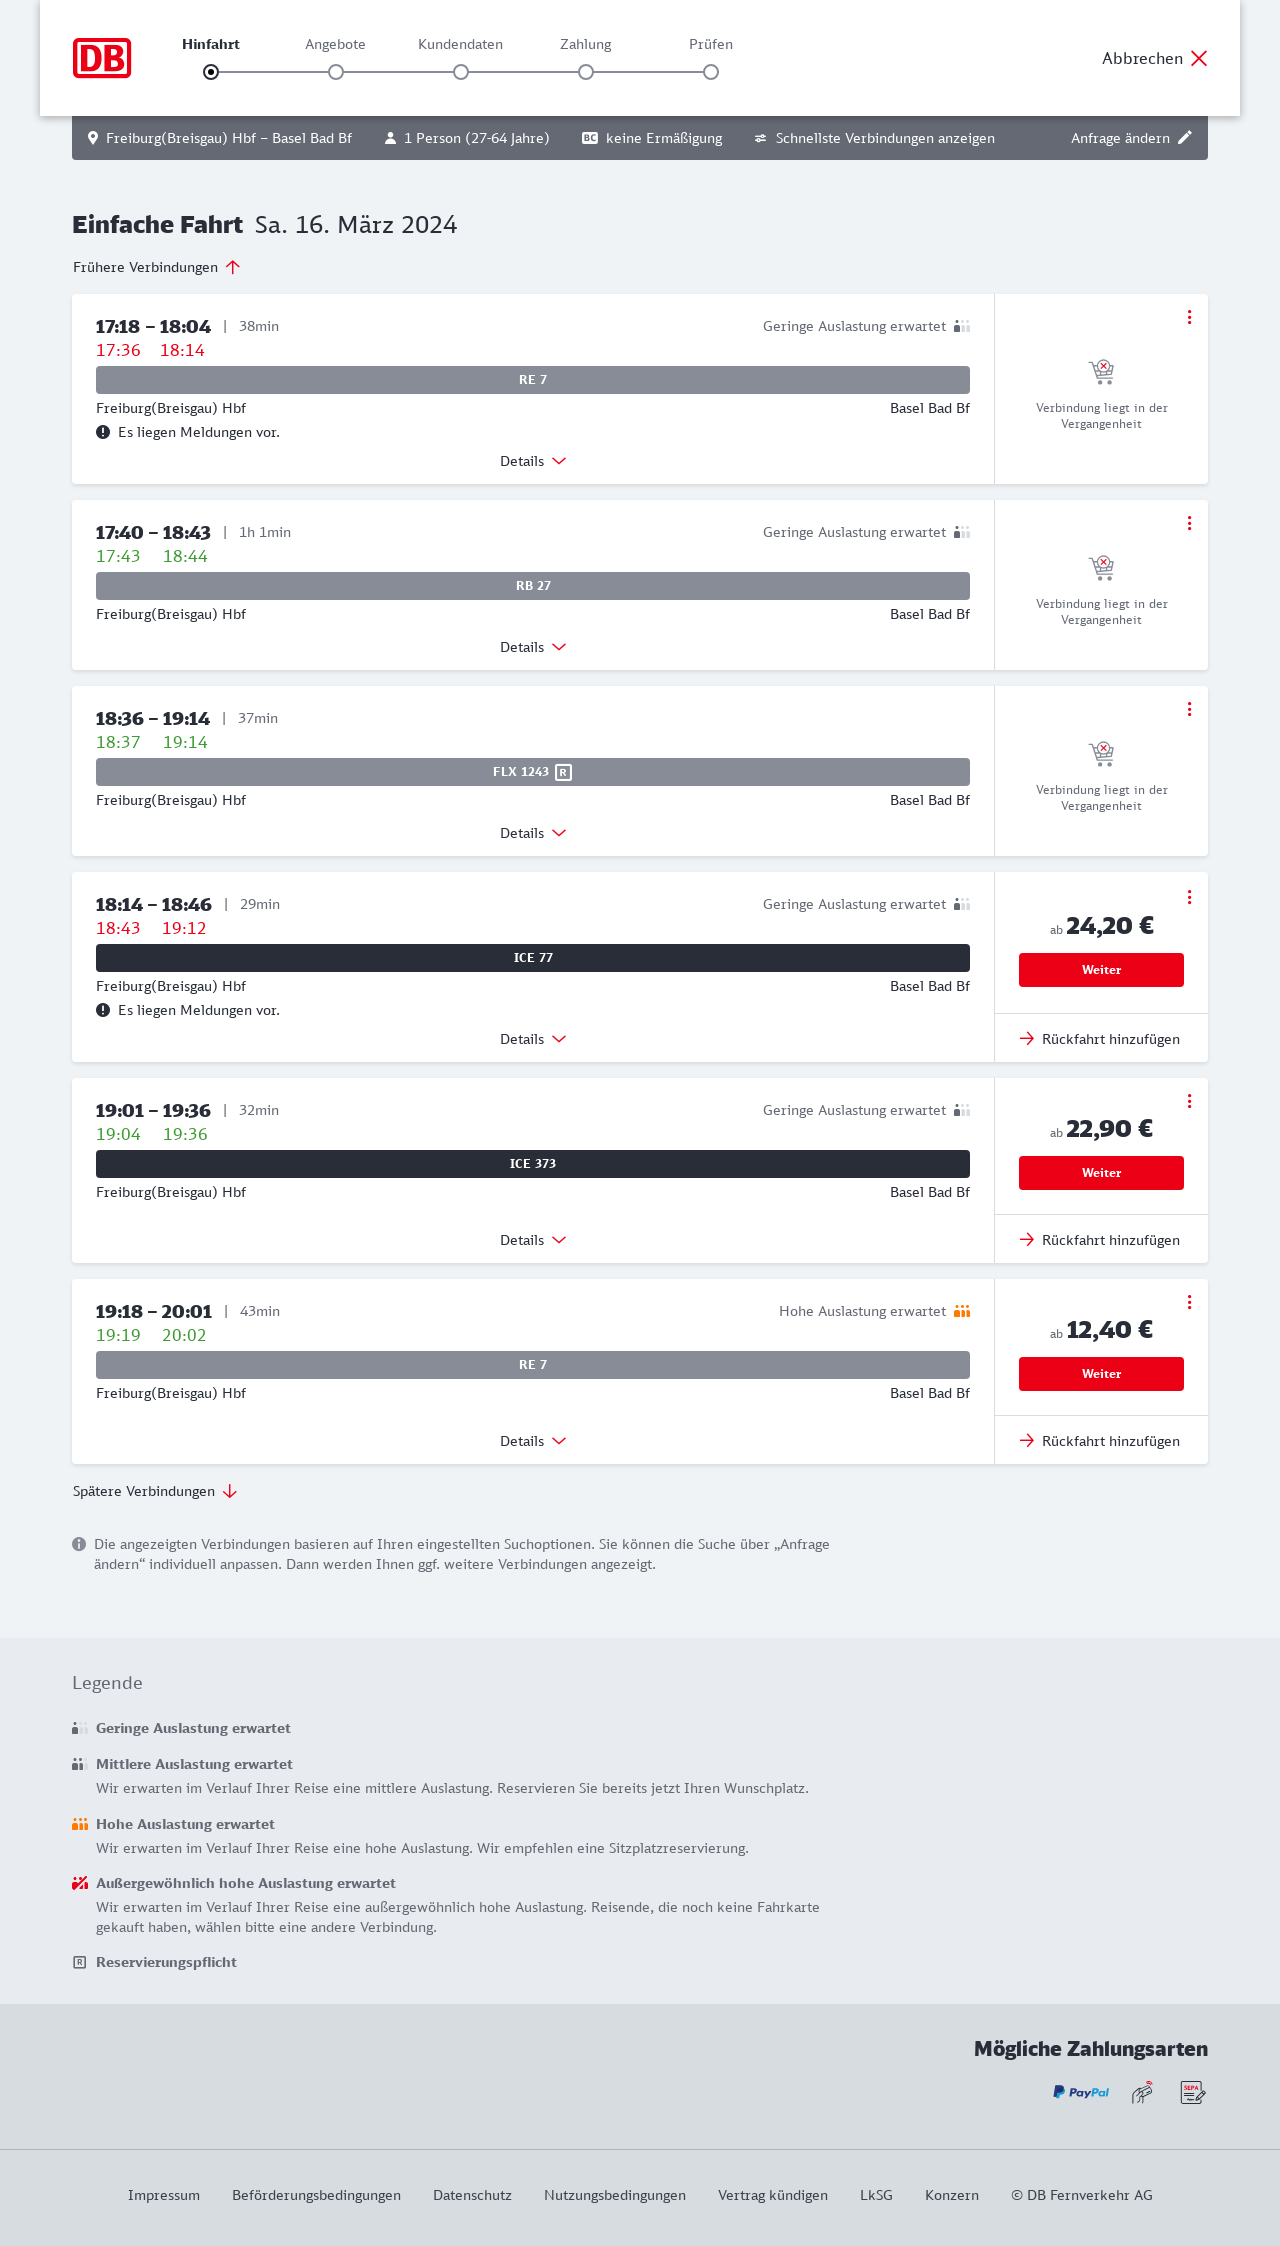Open Schnellste Verbindungen anzeigen filter

click(874, 138)
